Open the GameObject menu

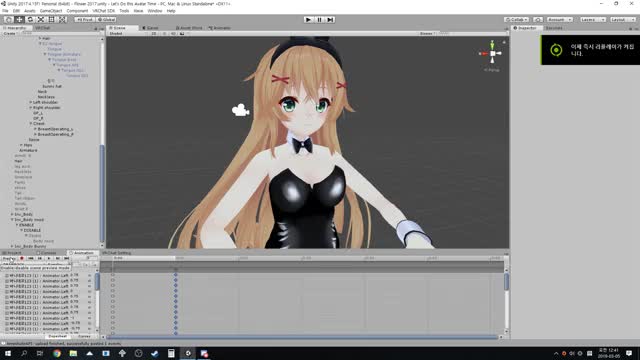click(51, 11)
